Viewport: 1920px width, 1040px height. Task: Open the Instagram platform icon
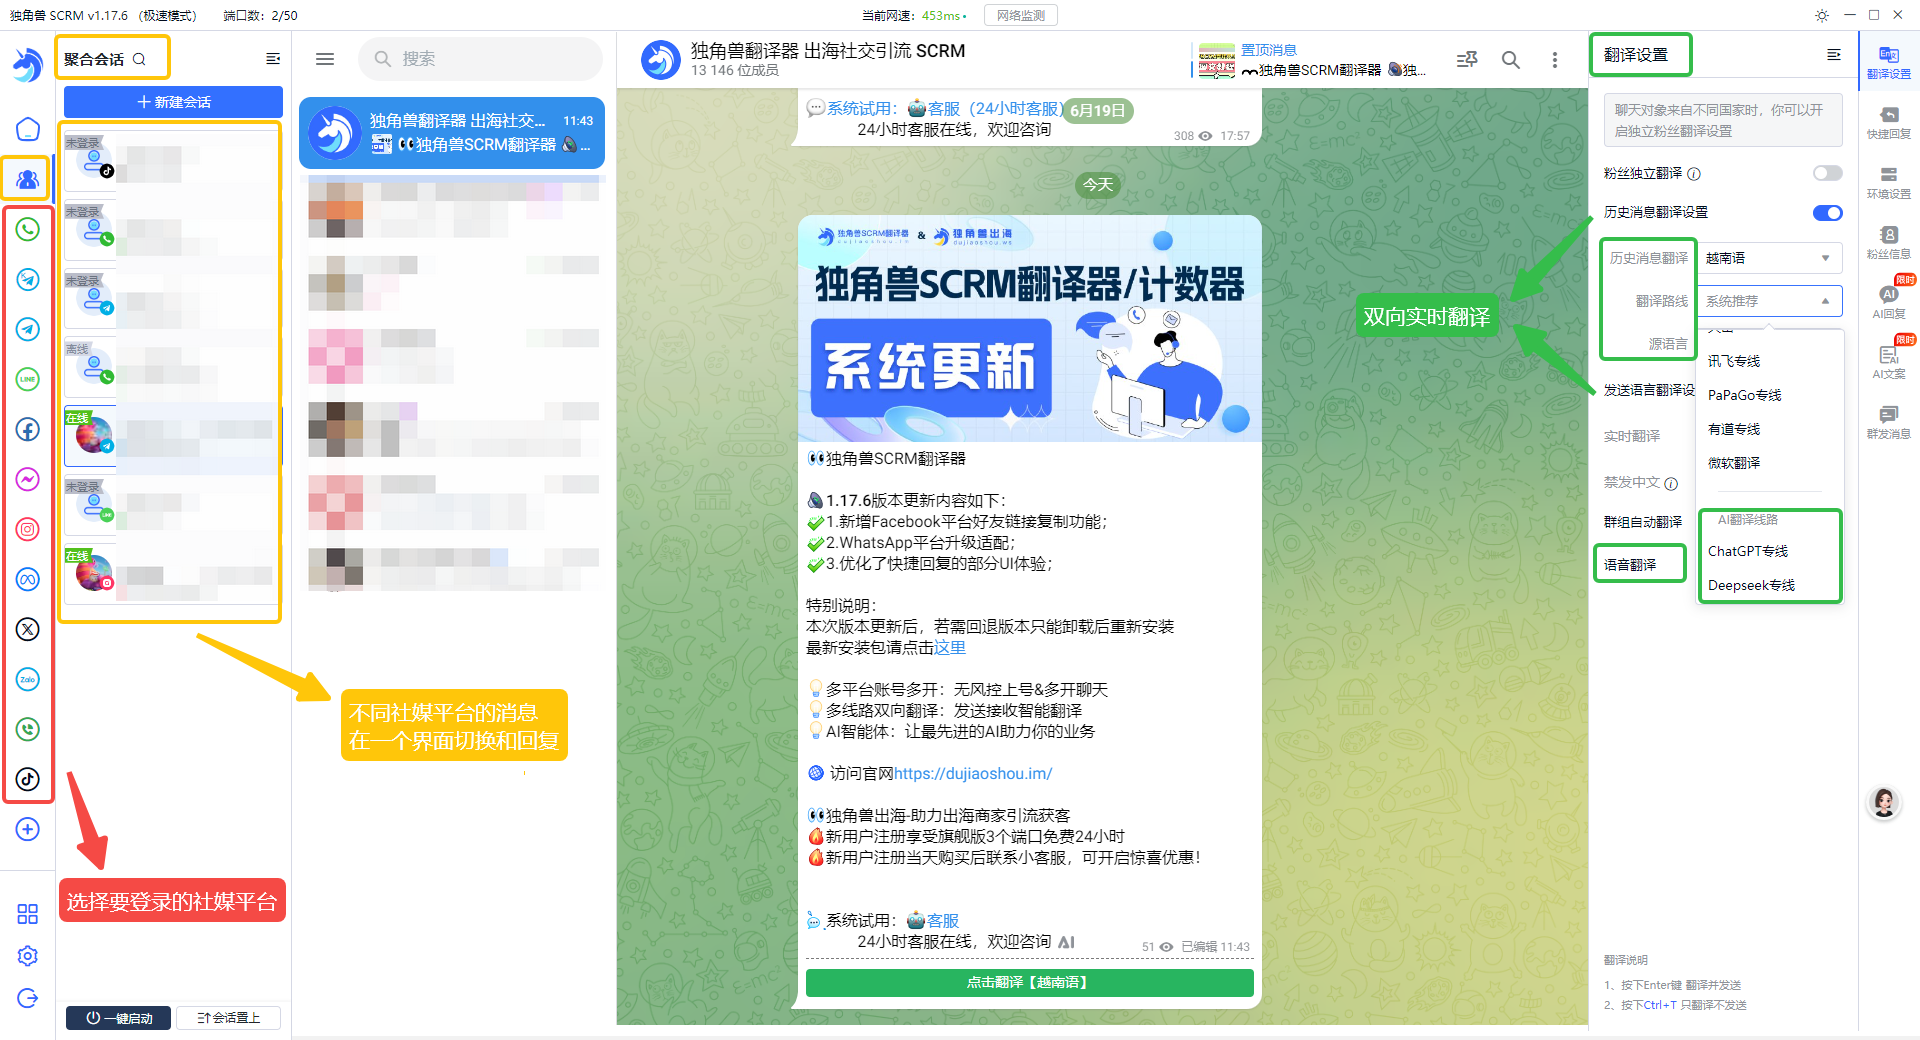[x=28, y=529]
